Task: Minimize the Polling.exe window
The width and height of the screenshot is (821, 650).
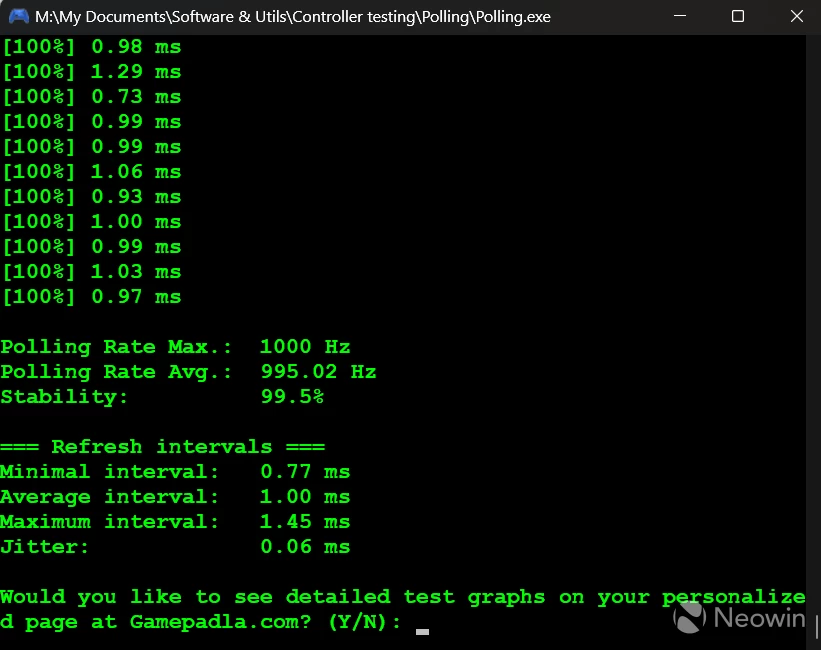Action: [680, 16]
